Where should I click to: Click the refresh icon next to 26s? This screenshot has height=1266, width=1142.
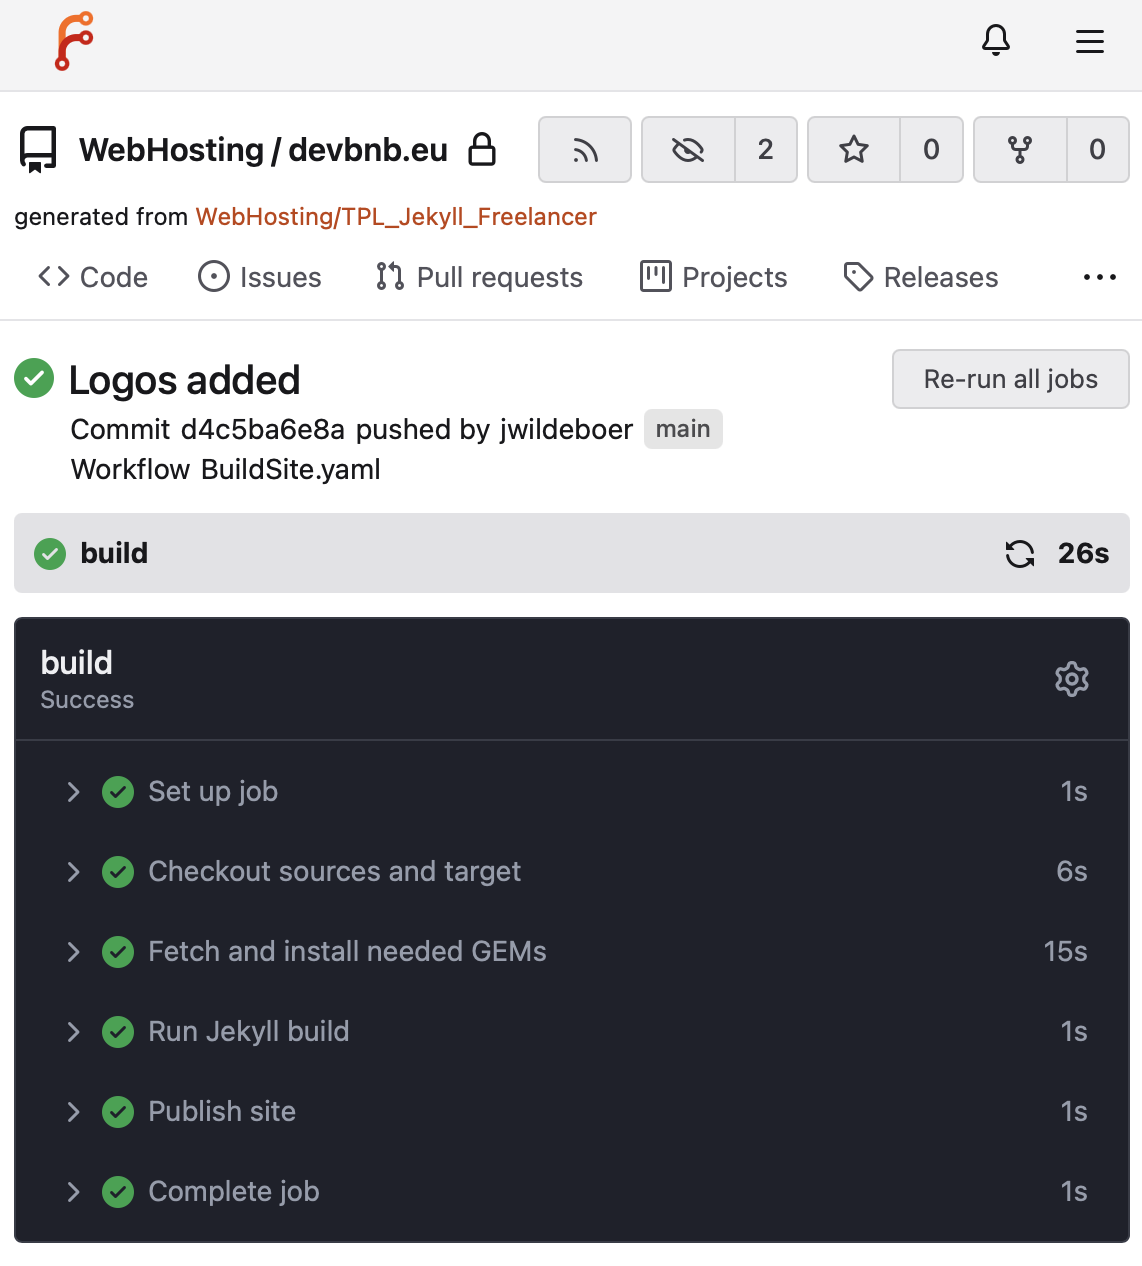[1020, 553]
